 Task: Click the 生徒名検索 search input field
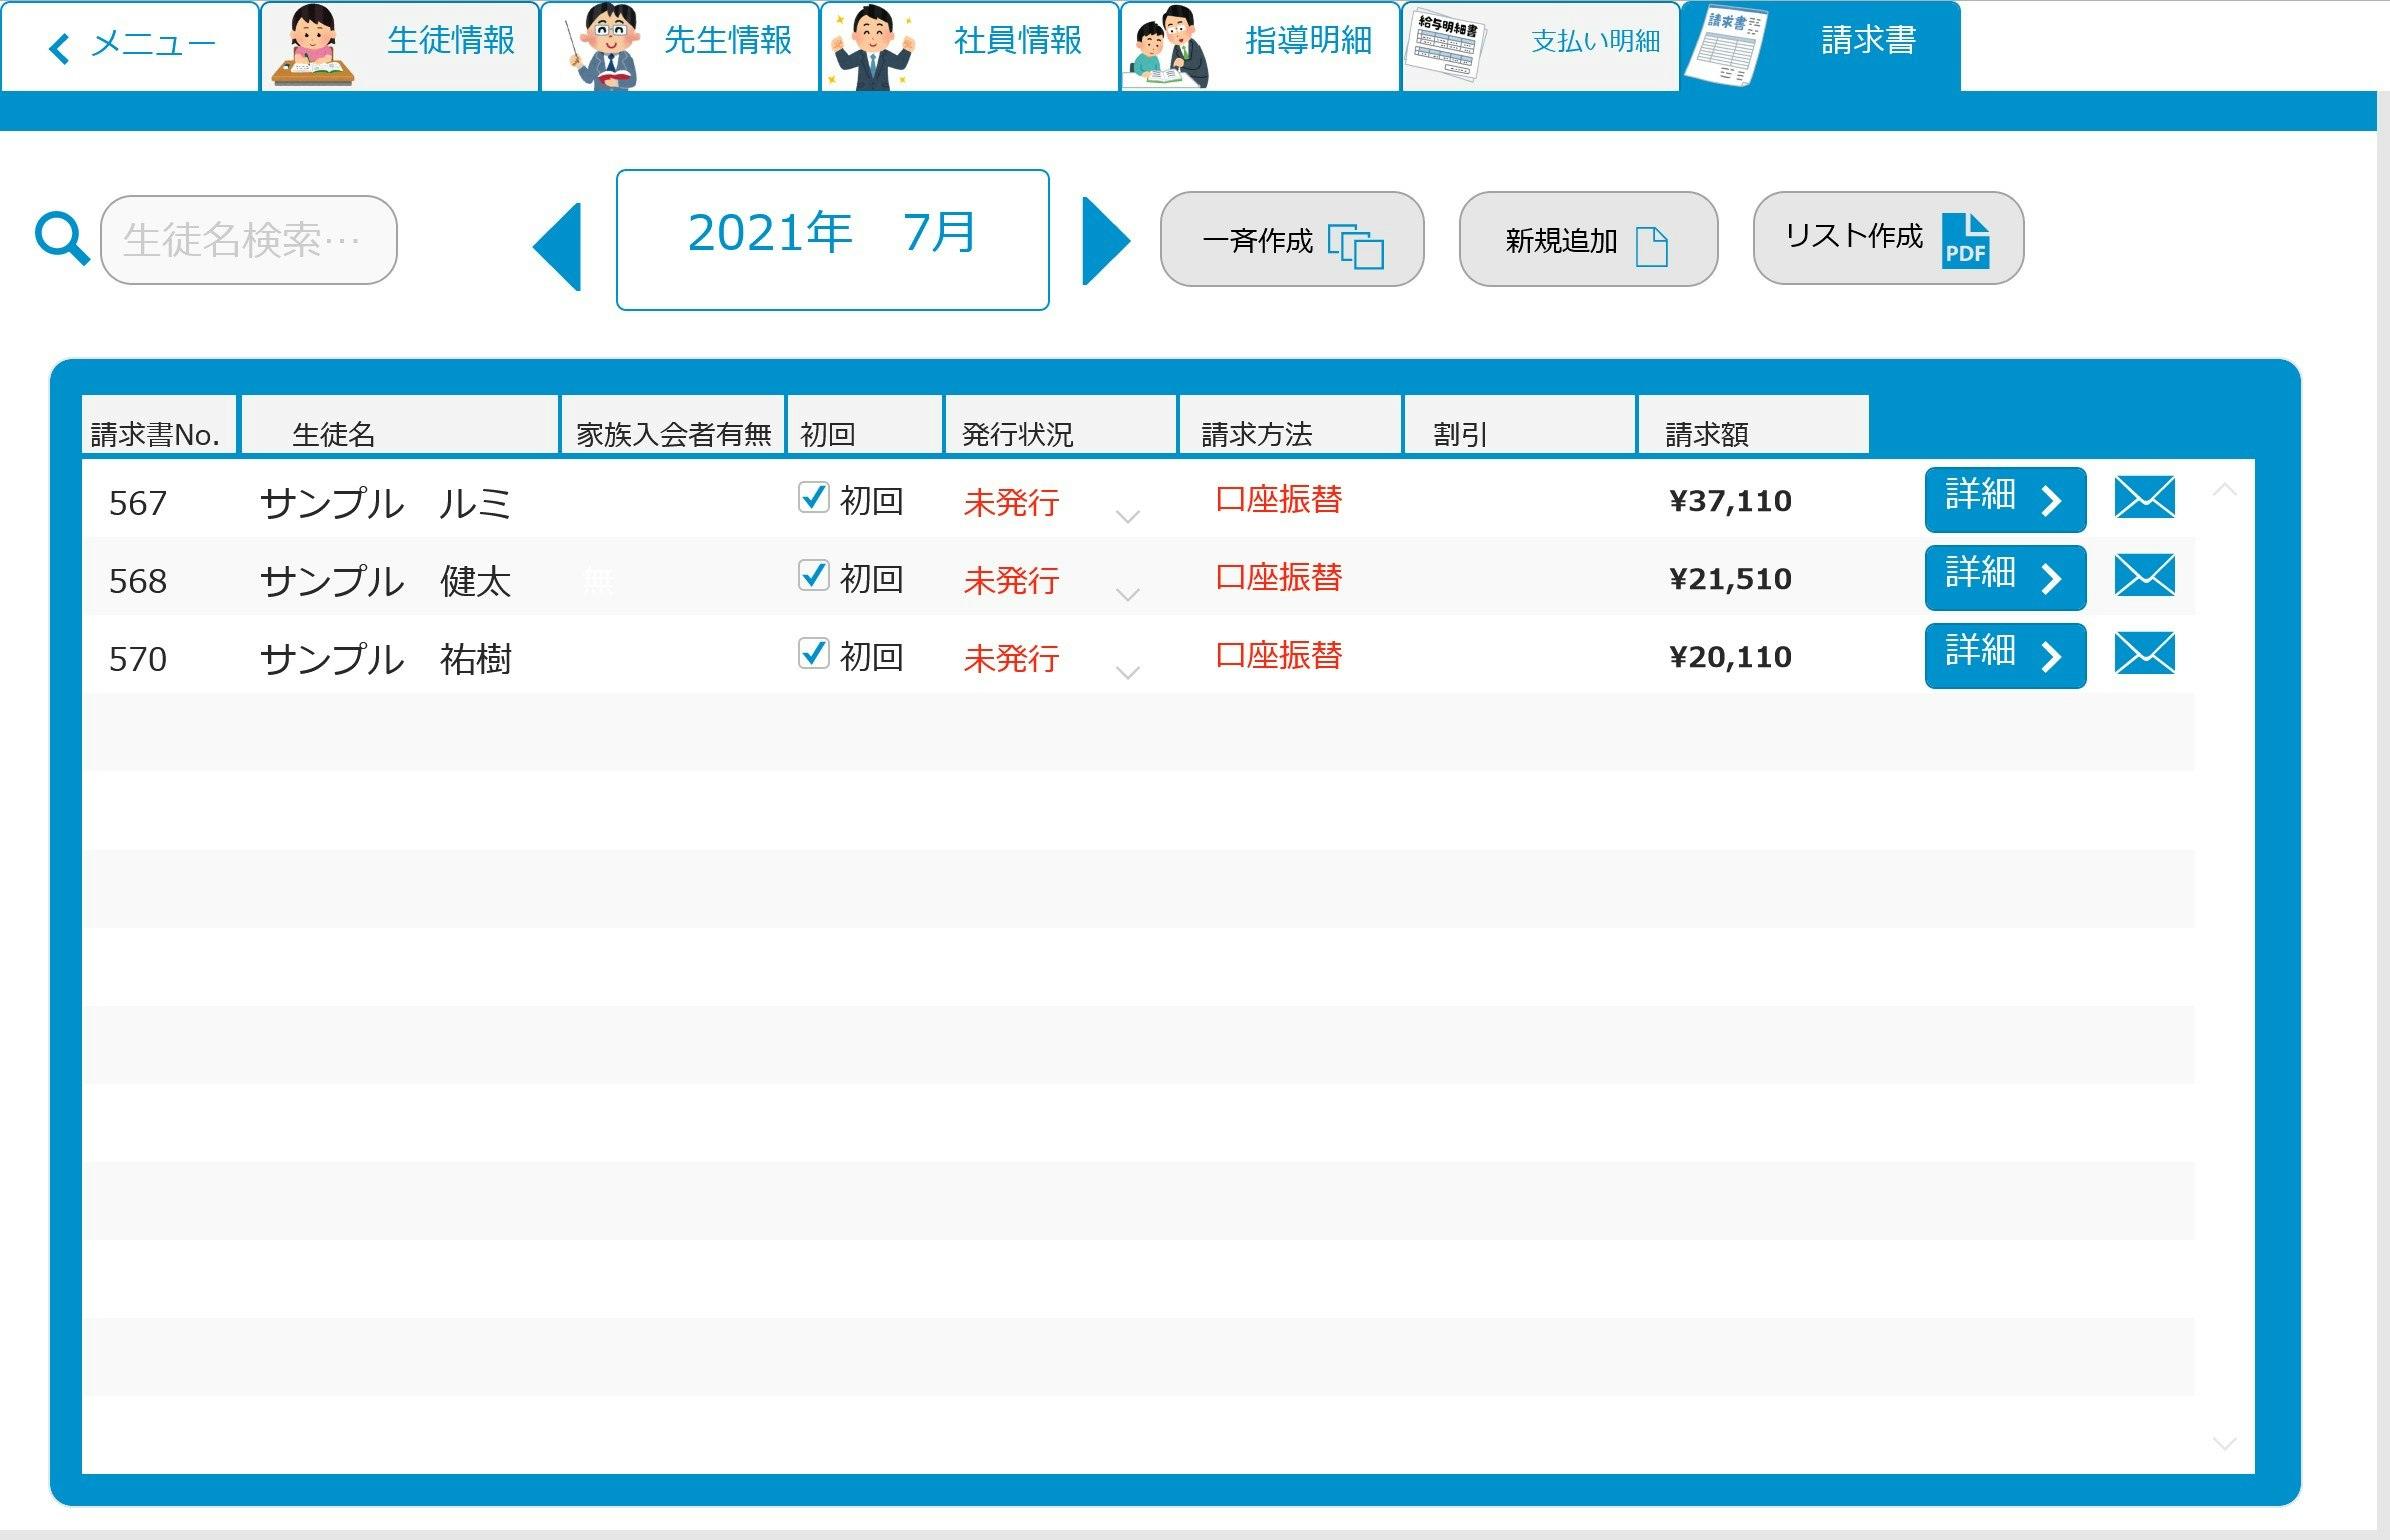coord(249,240)
